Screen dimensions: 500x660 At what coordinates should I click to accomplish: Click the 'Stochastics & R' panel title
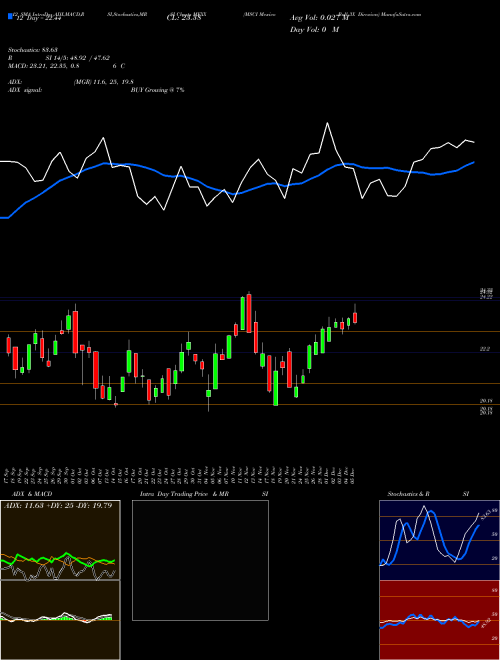click(408, 494)
